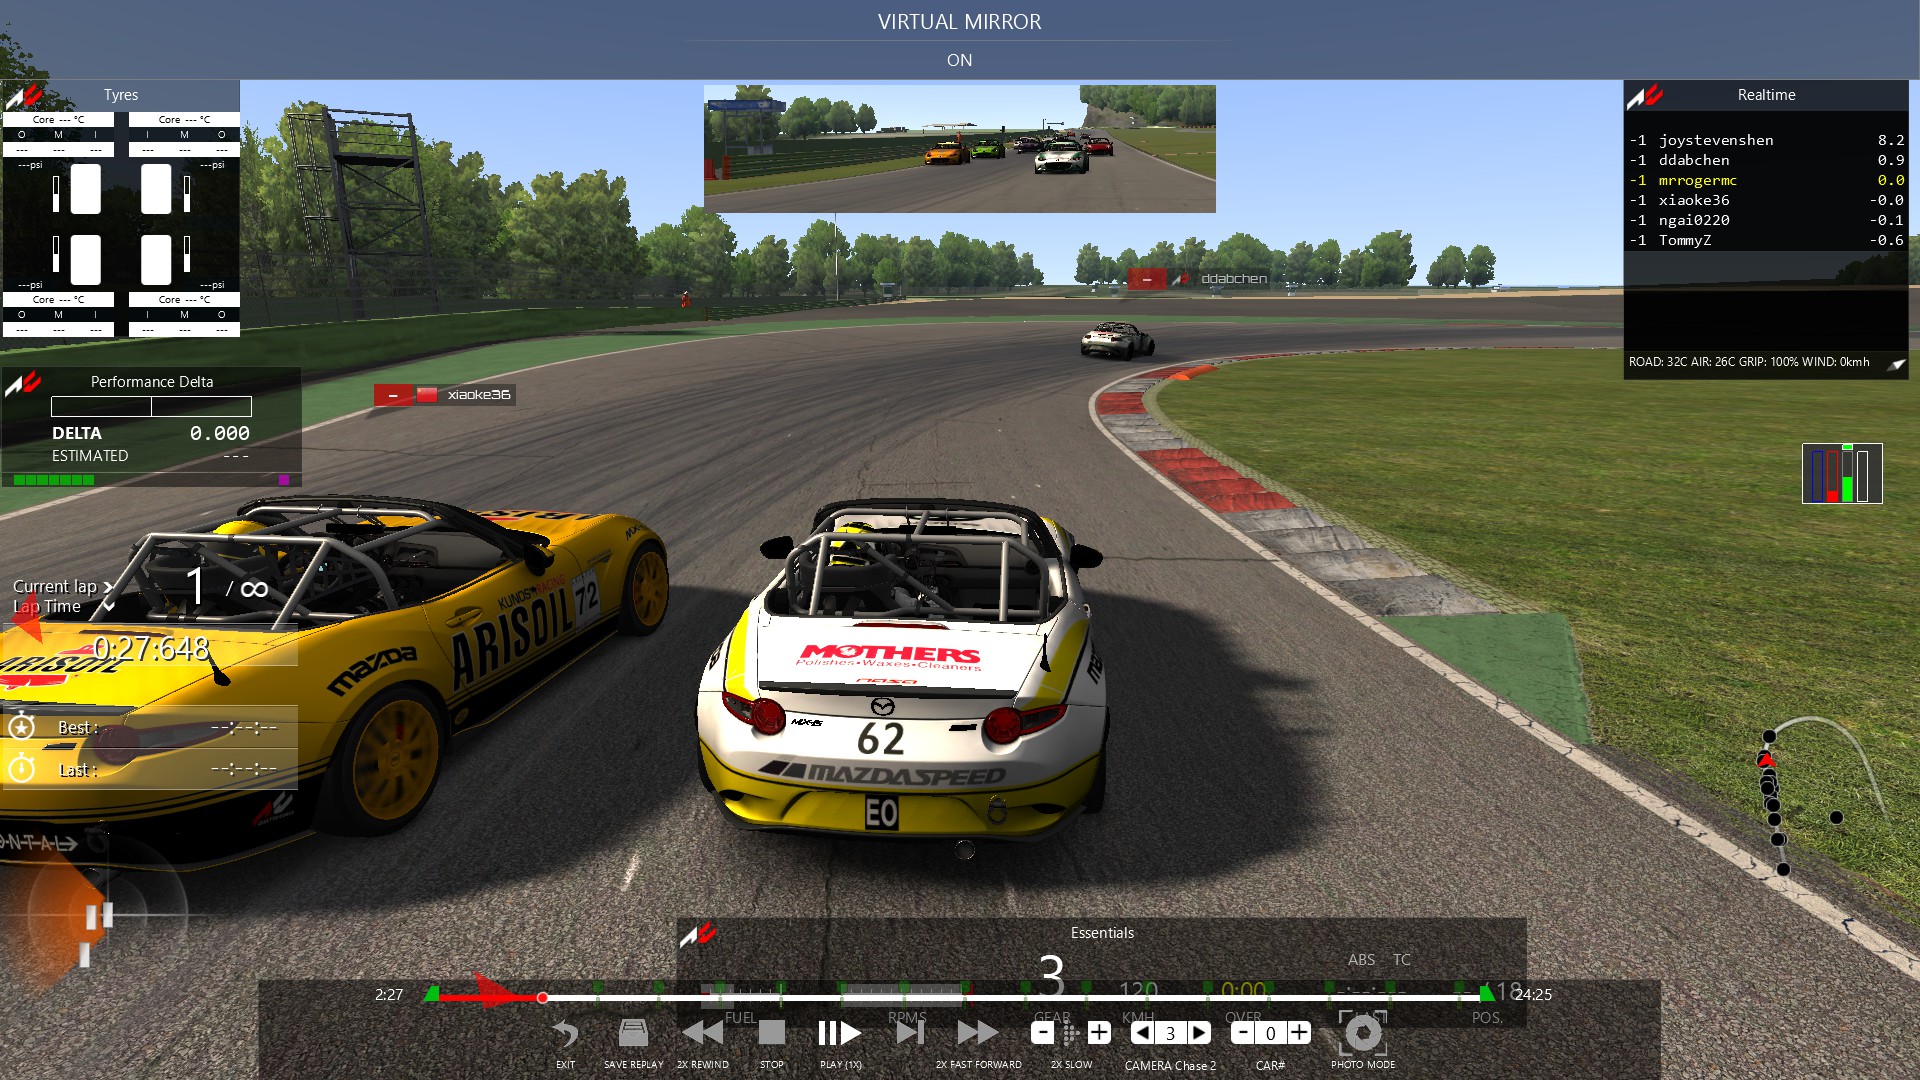Open the Lap Time dropdown chevron
The height and width of the screenshot is (1080, 1920).
coord(108,607)
